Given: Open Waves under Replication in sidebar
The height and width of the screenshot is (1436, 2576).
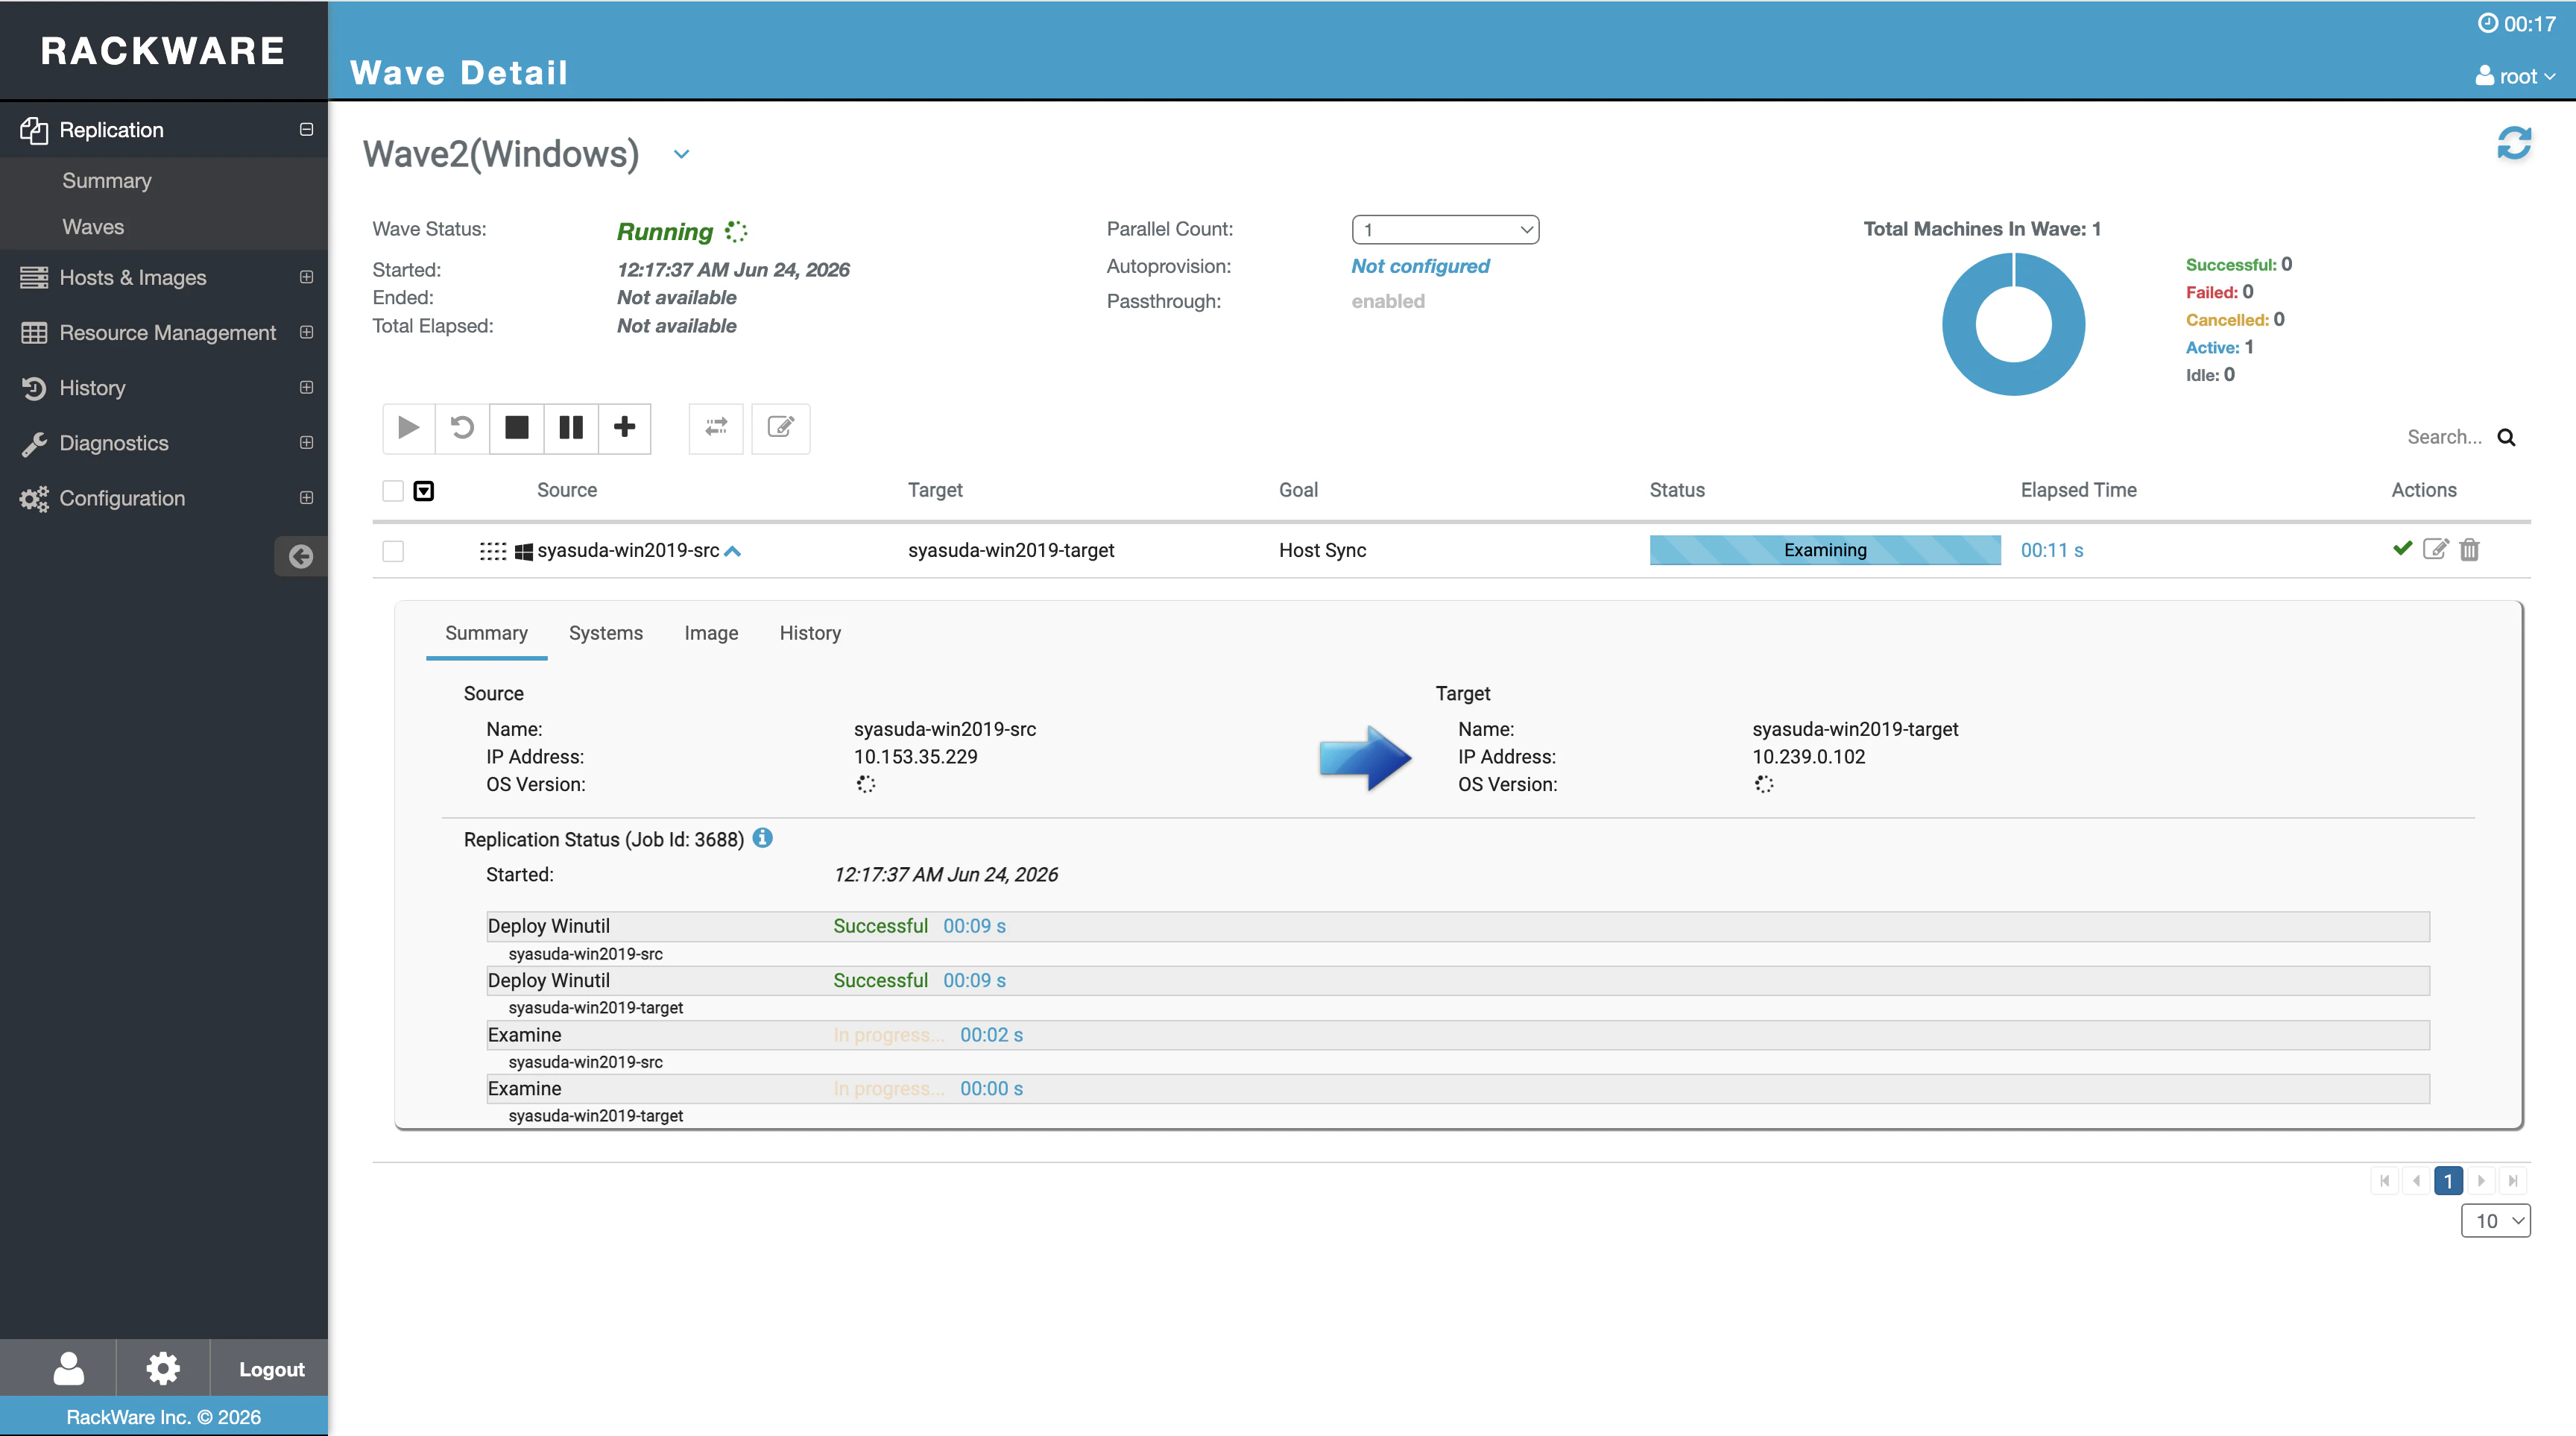Looking at the screenshot, I should [x=93, y=227].
